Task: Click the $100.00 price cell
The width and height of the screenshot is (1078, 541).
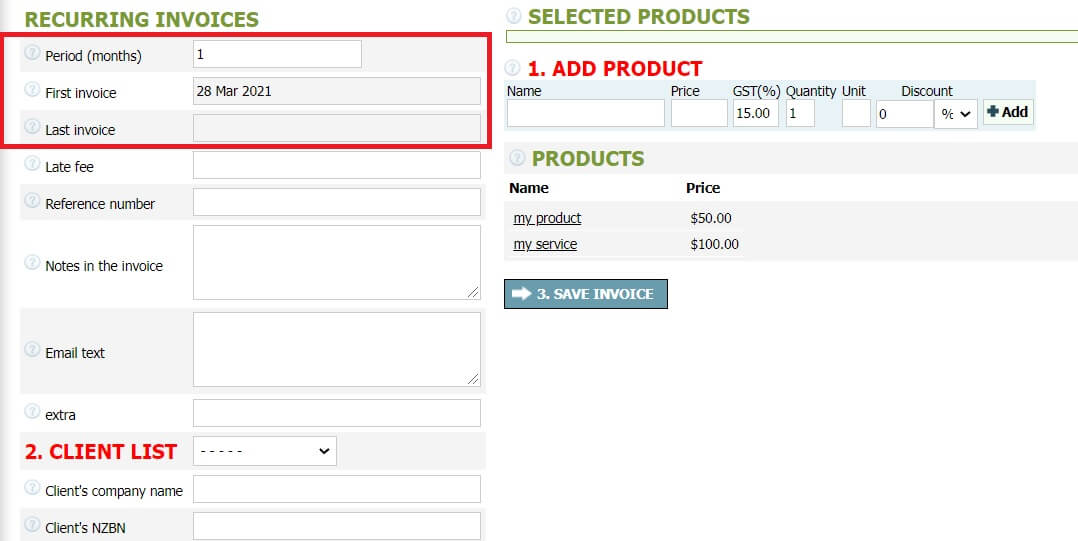Action: [x=714, y=245]
